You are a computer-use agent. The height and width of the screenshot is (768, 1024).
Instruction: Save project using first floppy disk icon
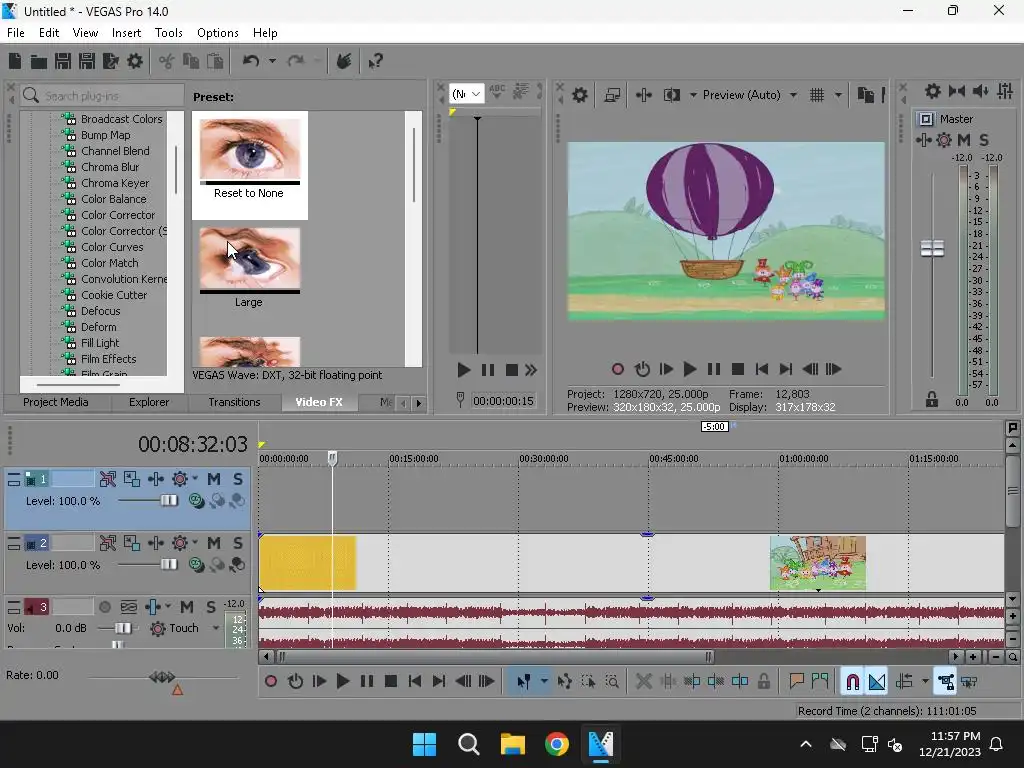63,61
